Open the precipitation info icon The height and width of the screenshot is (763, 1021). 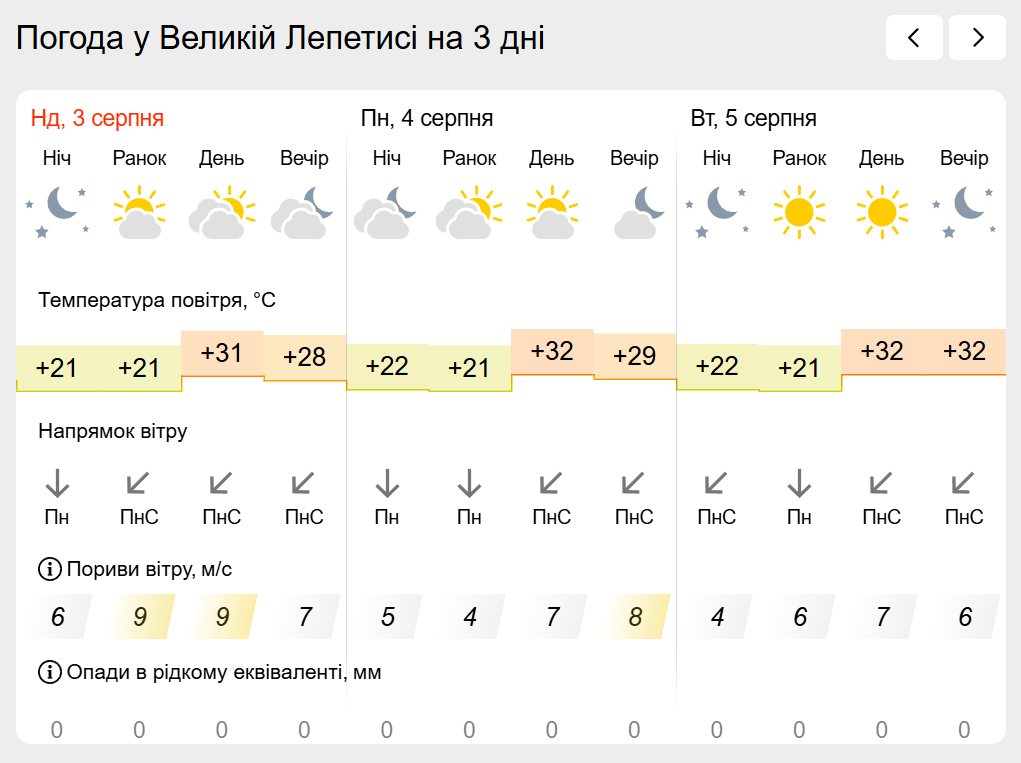[x=49, y=672]
